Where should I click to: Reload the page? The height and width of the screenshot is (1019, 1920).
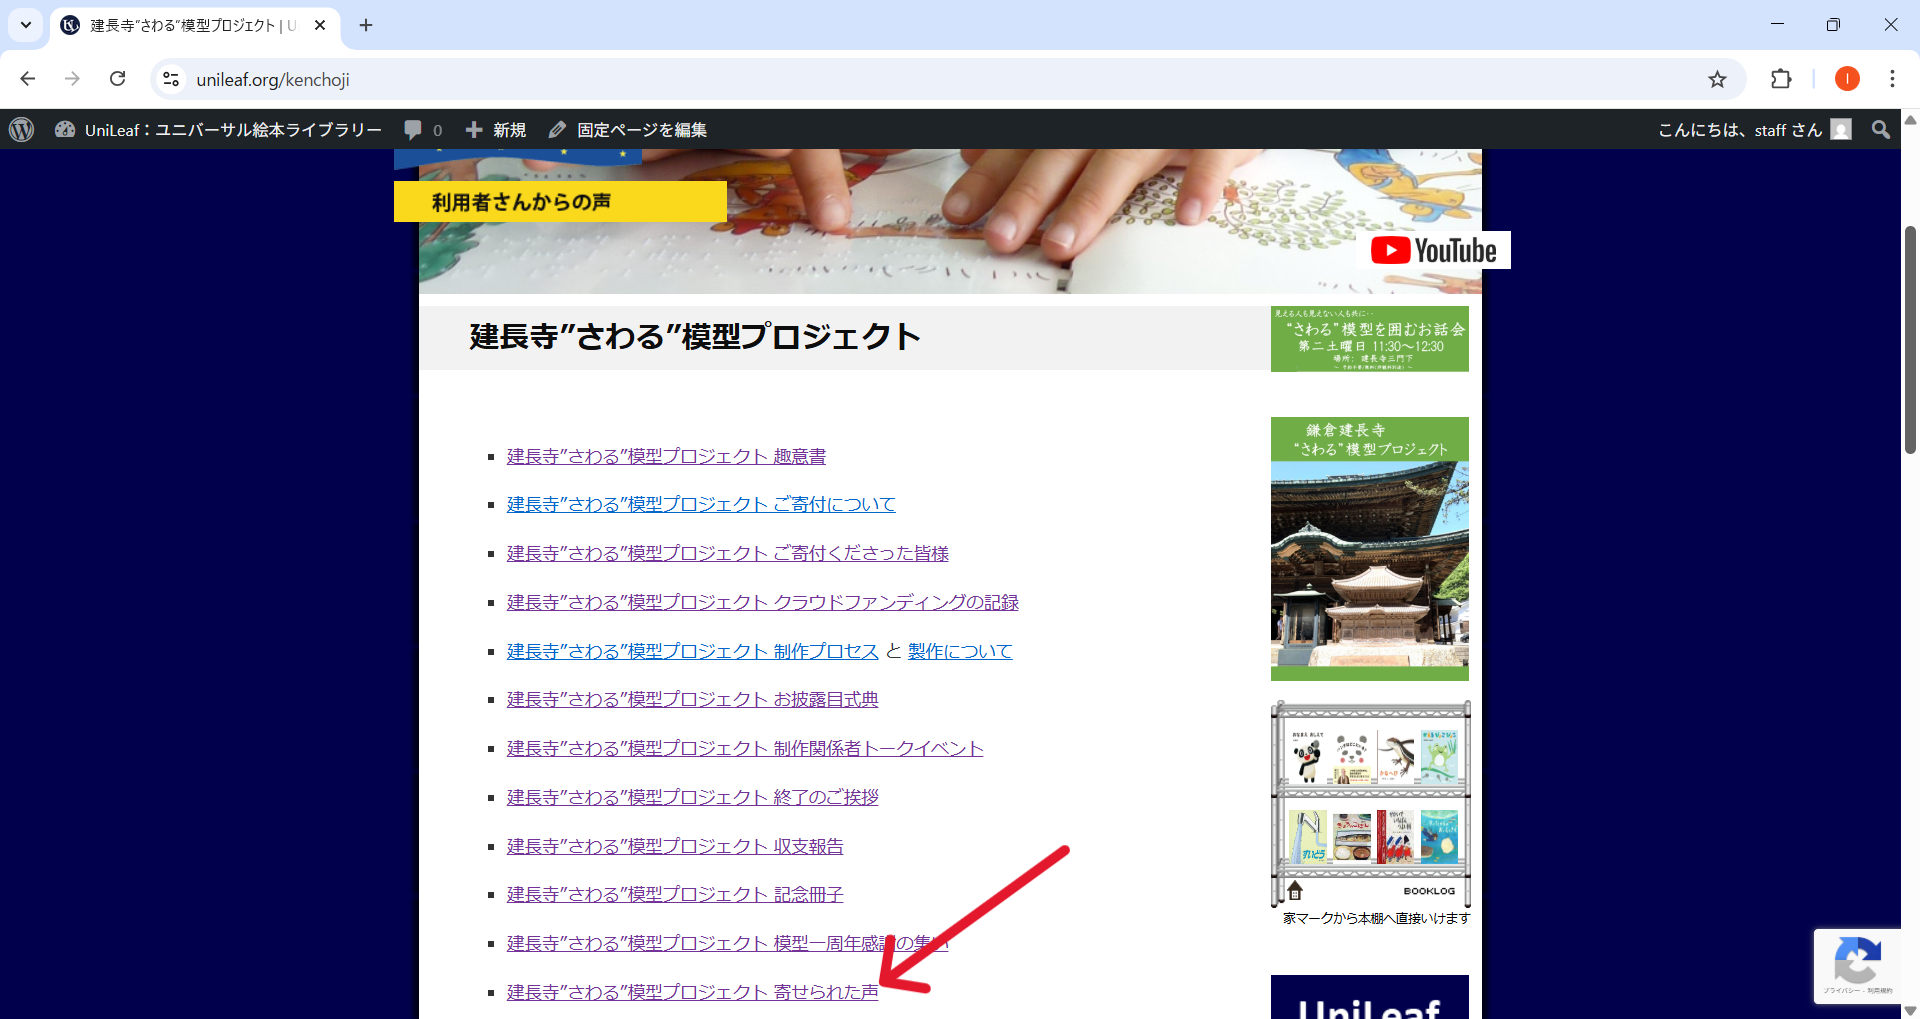pyautogui.click(x=118, y=79)
